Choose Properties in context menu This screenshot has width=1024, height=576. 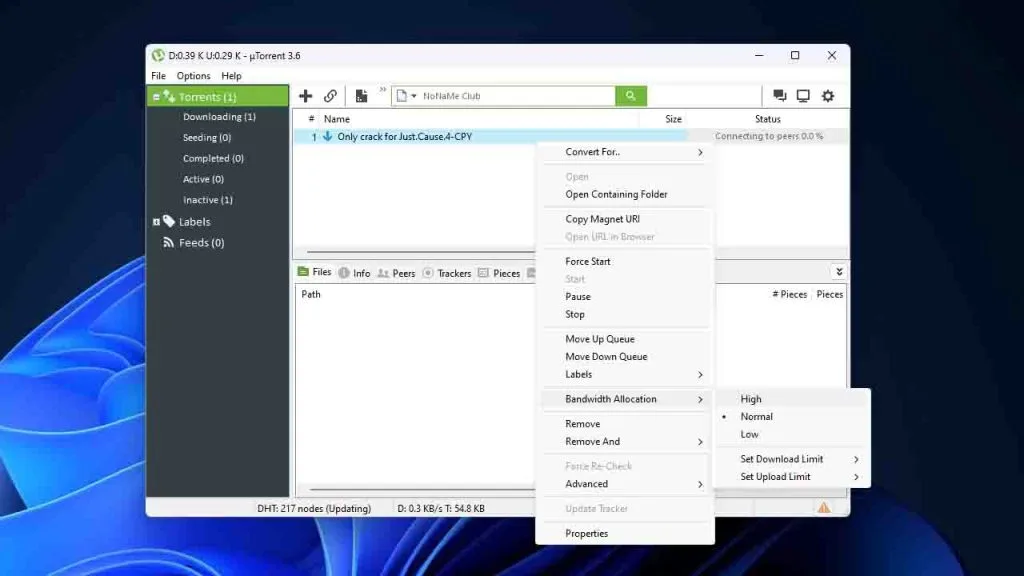pyautogui.click(x=625, y=534)
